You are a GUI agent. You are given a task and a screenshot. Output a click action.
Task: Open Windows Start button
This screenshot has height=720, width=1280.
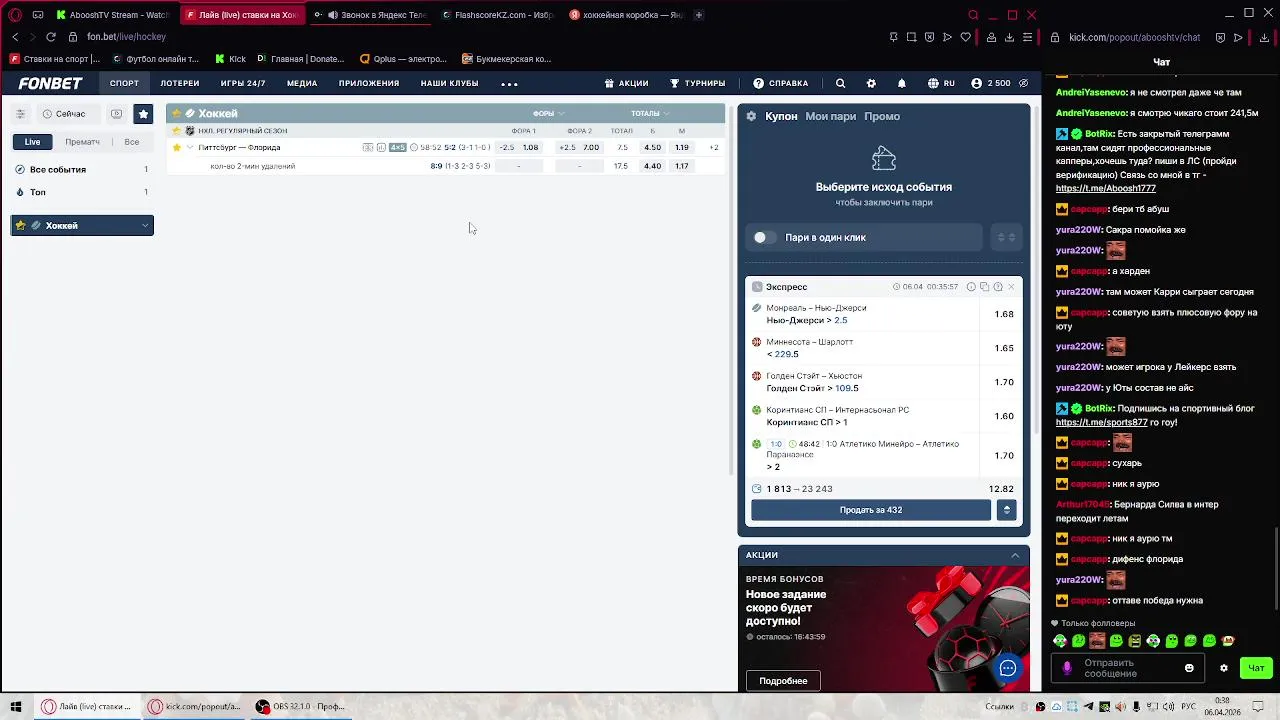tap(16, 706)
